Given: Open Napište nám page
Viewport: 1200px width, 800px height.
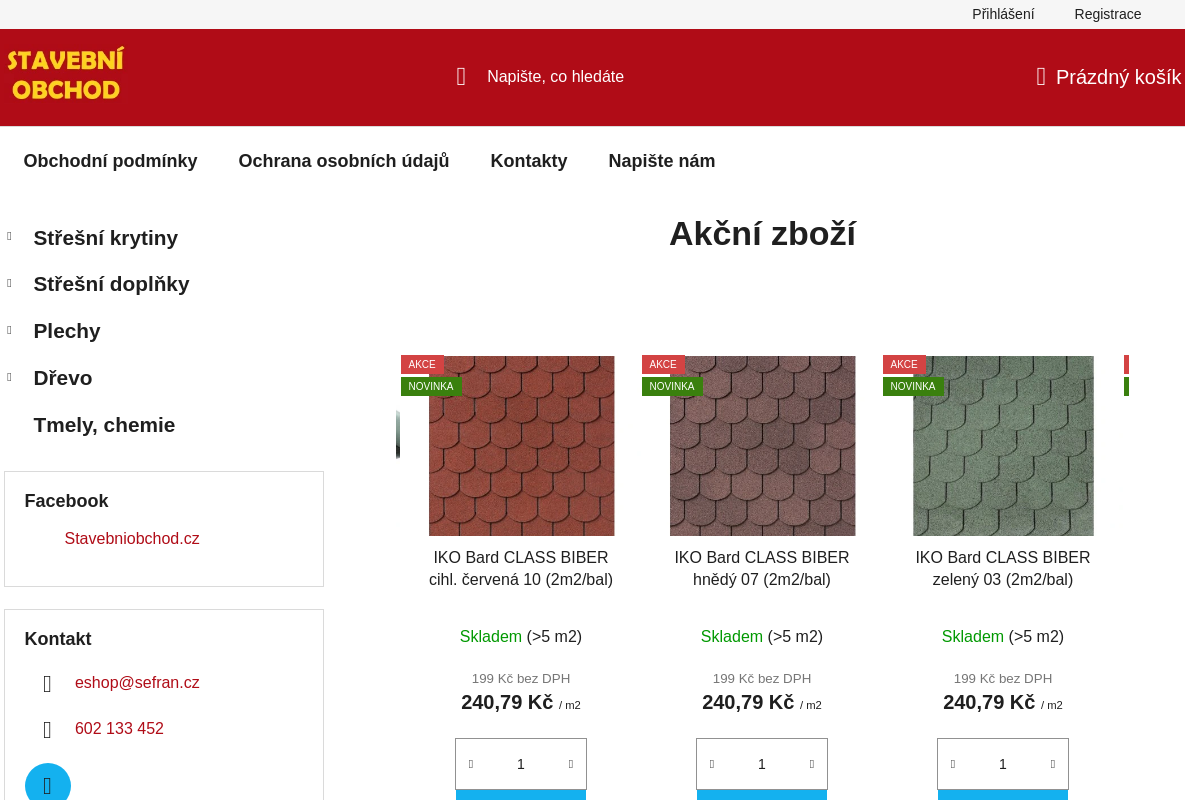Looking at the screenshot, I should (x=661, y=160).
